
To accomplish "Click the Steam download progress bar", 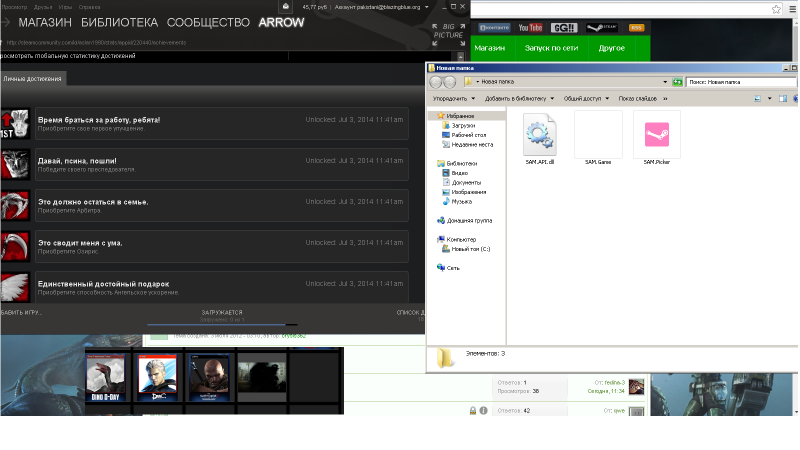I will pyautogui.click(x=222, y=324).
